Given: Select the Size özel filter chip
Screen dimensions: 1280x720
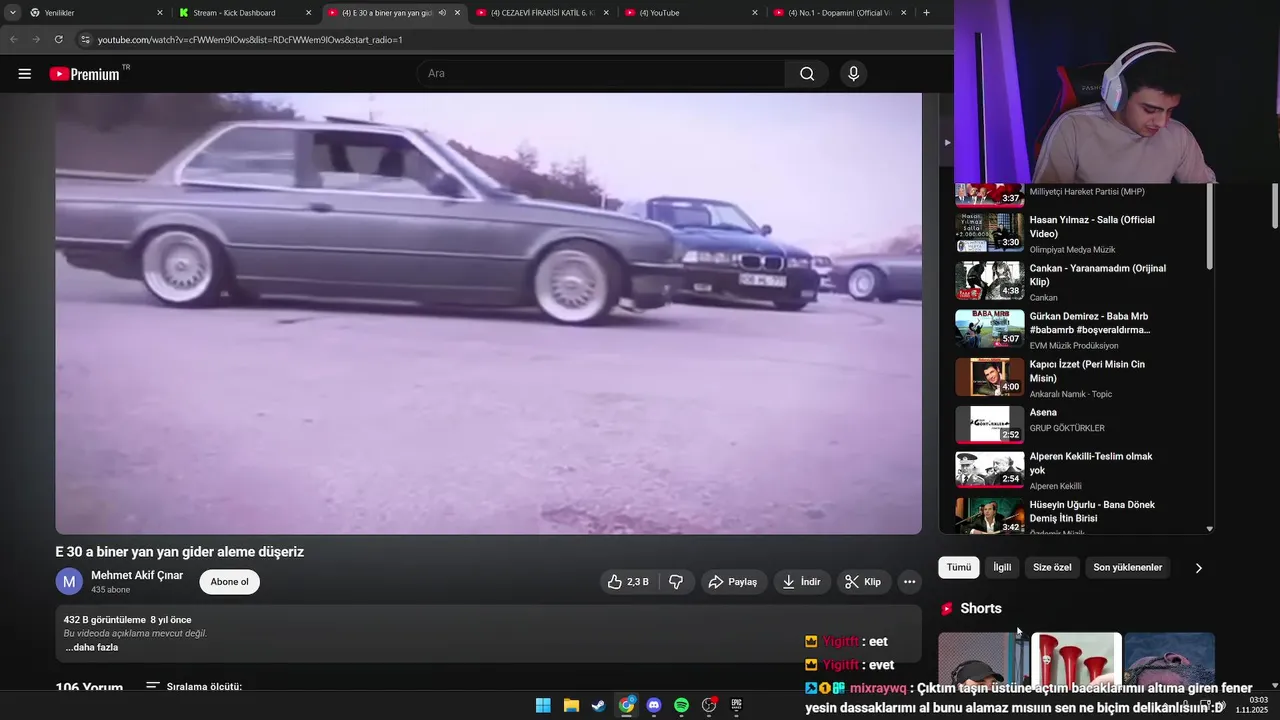Looking at the screenshot, I should (1052, 567).
